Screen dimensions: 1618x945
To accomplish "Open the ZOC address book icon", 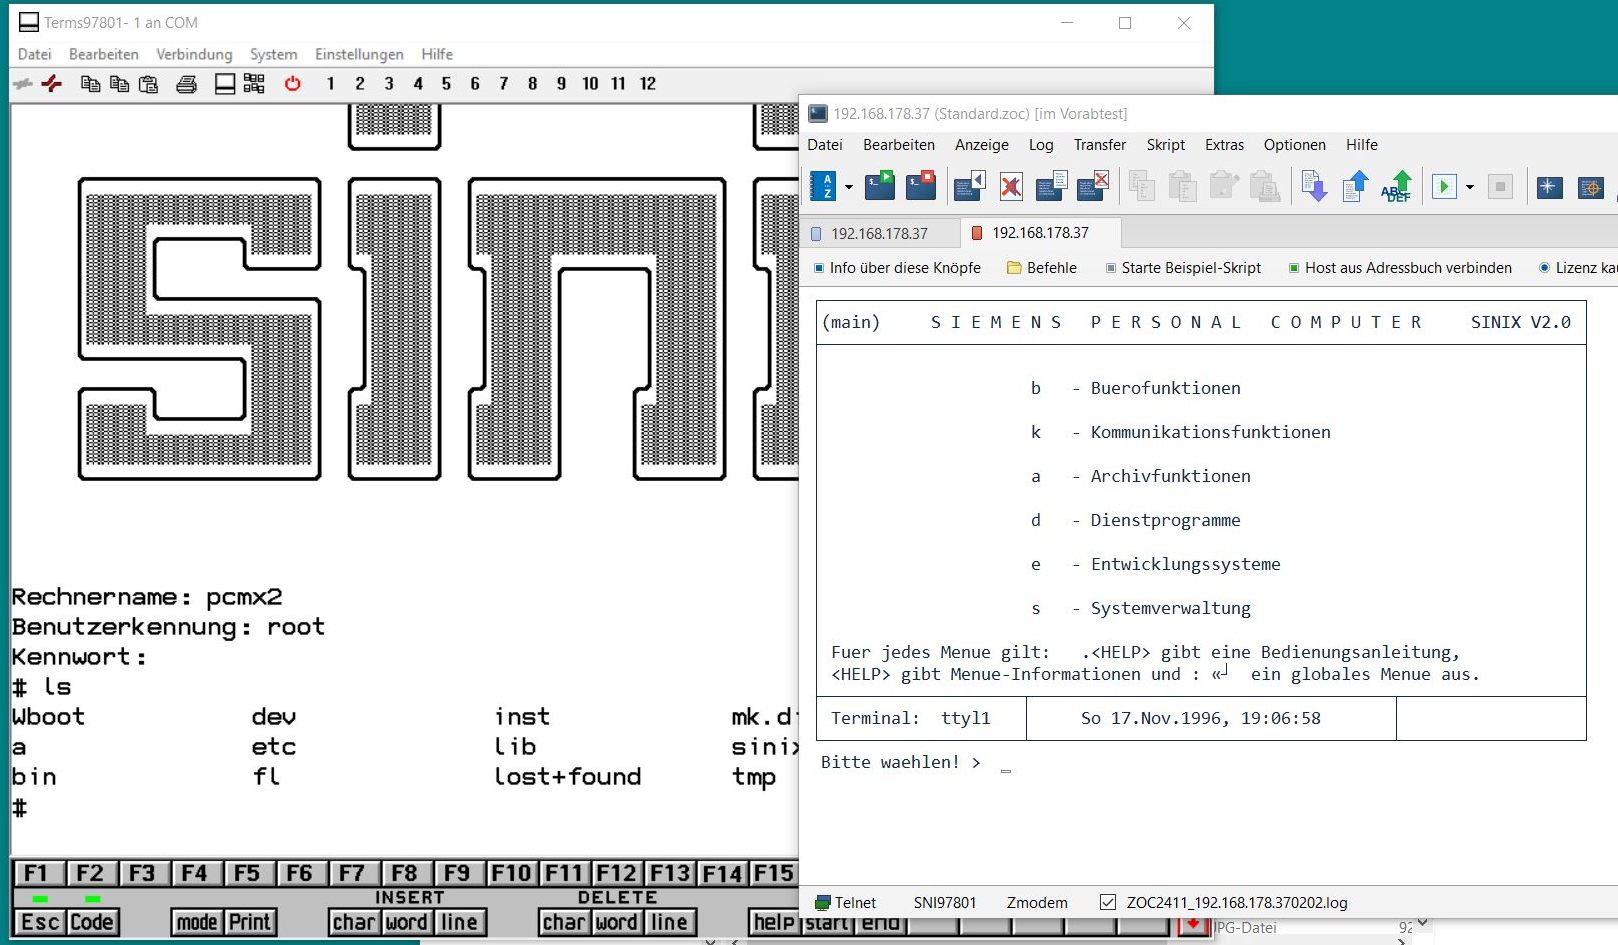I will click(x=822, y=186).
